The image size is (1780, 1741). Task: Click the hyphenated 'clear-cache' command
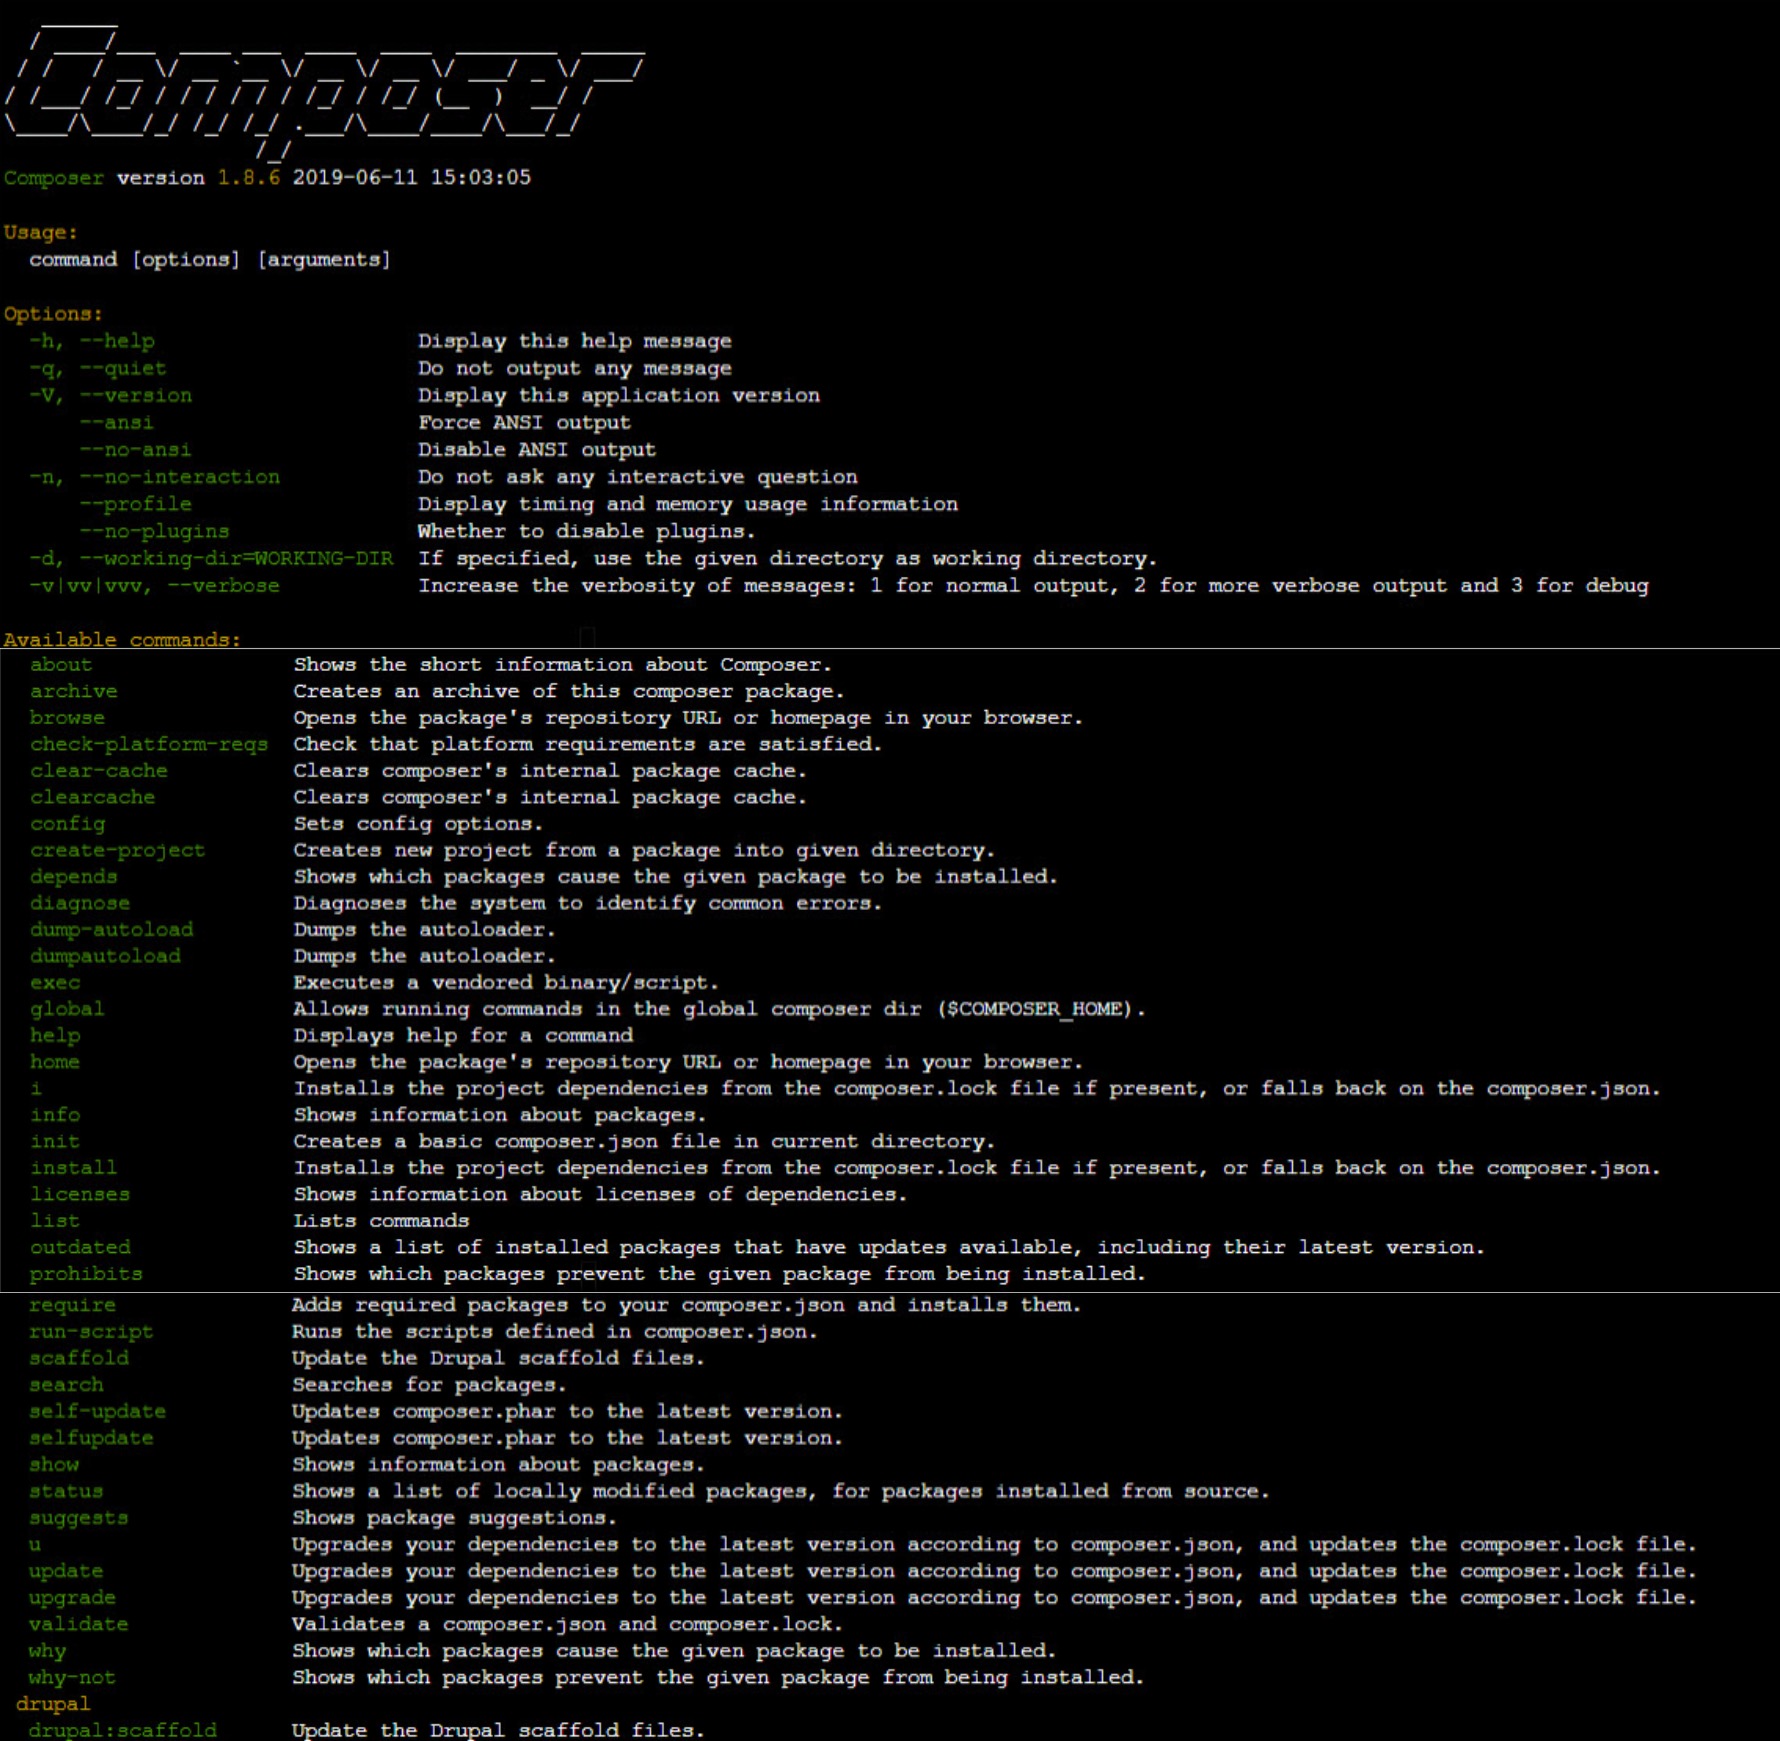click(99, 771)
